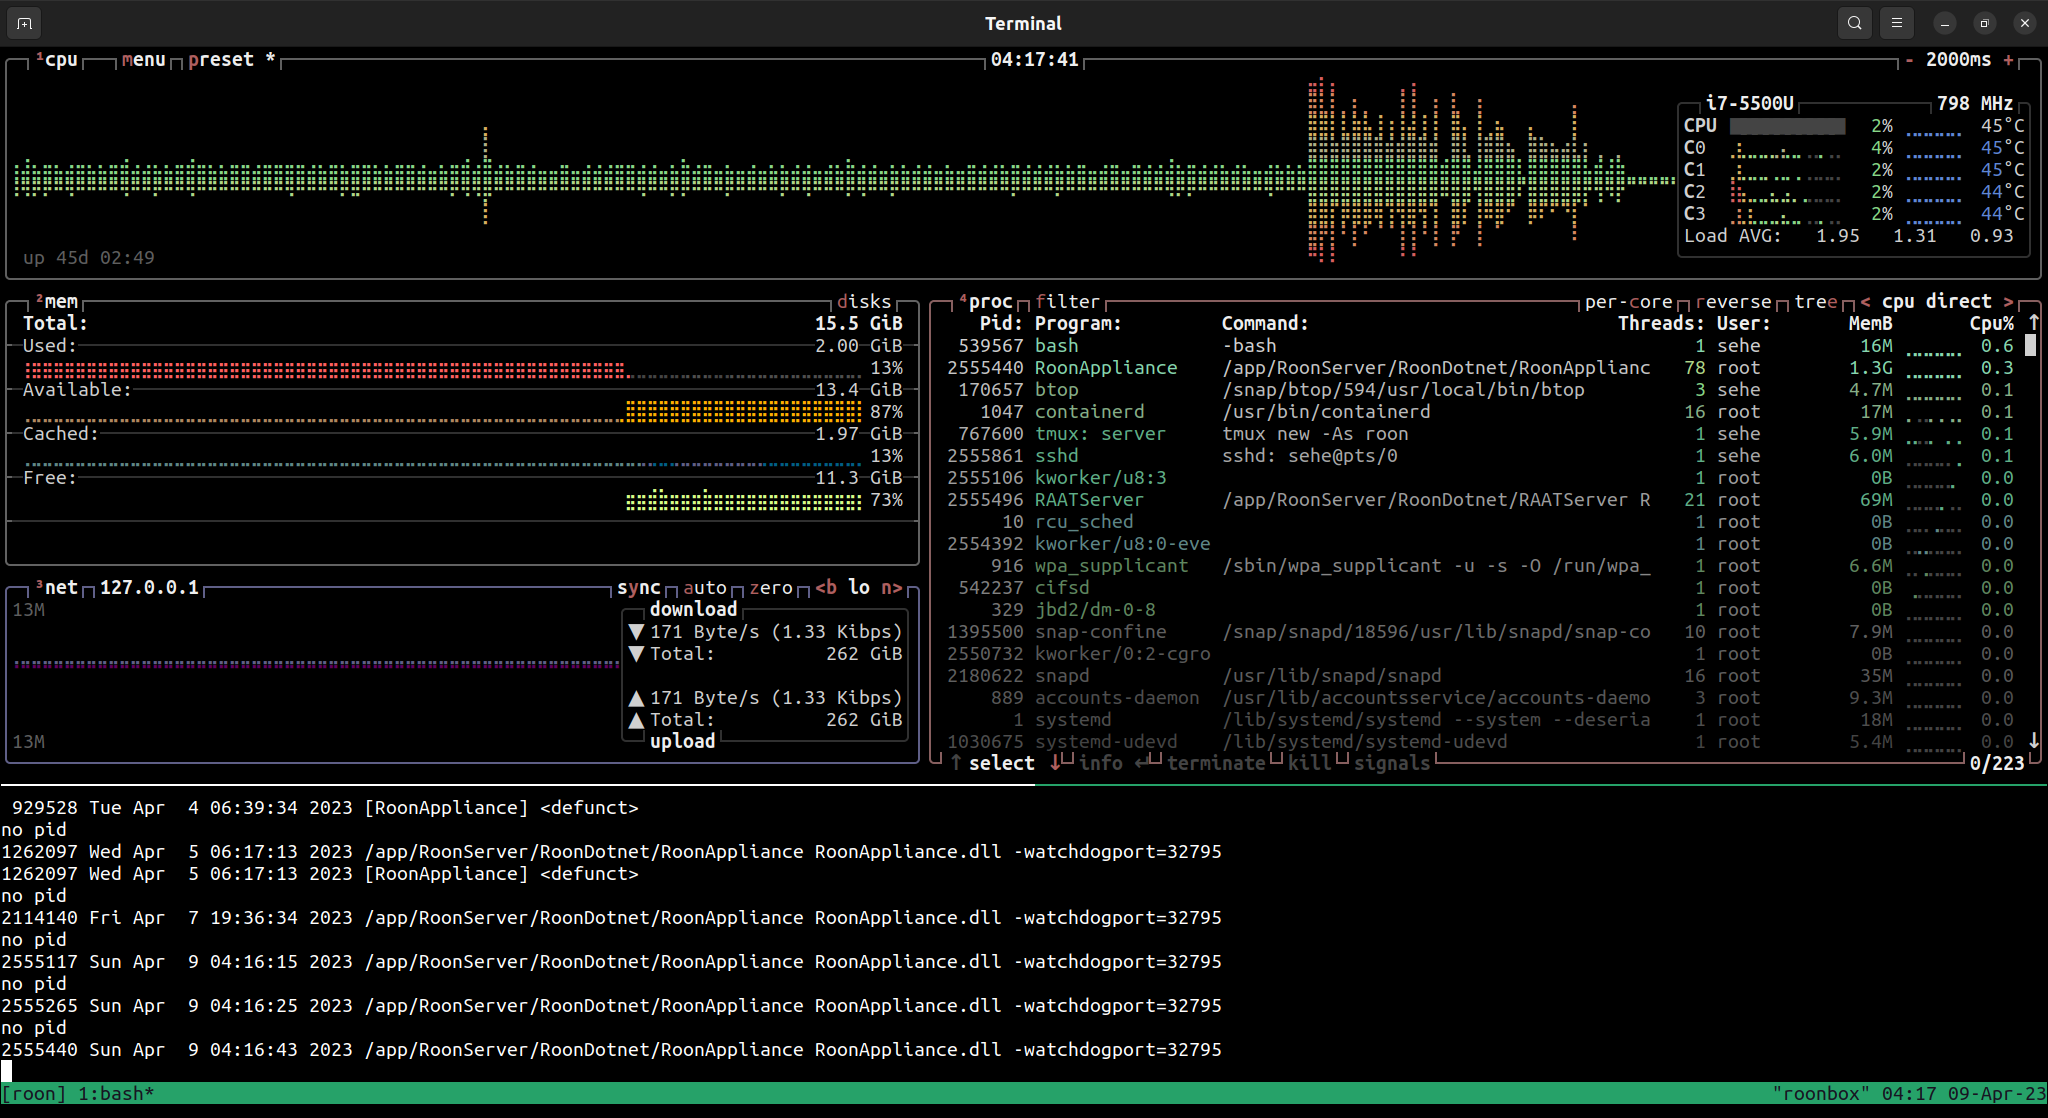Toggle disks view in mem box

coord(864,302)
